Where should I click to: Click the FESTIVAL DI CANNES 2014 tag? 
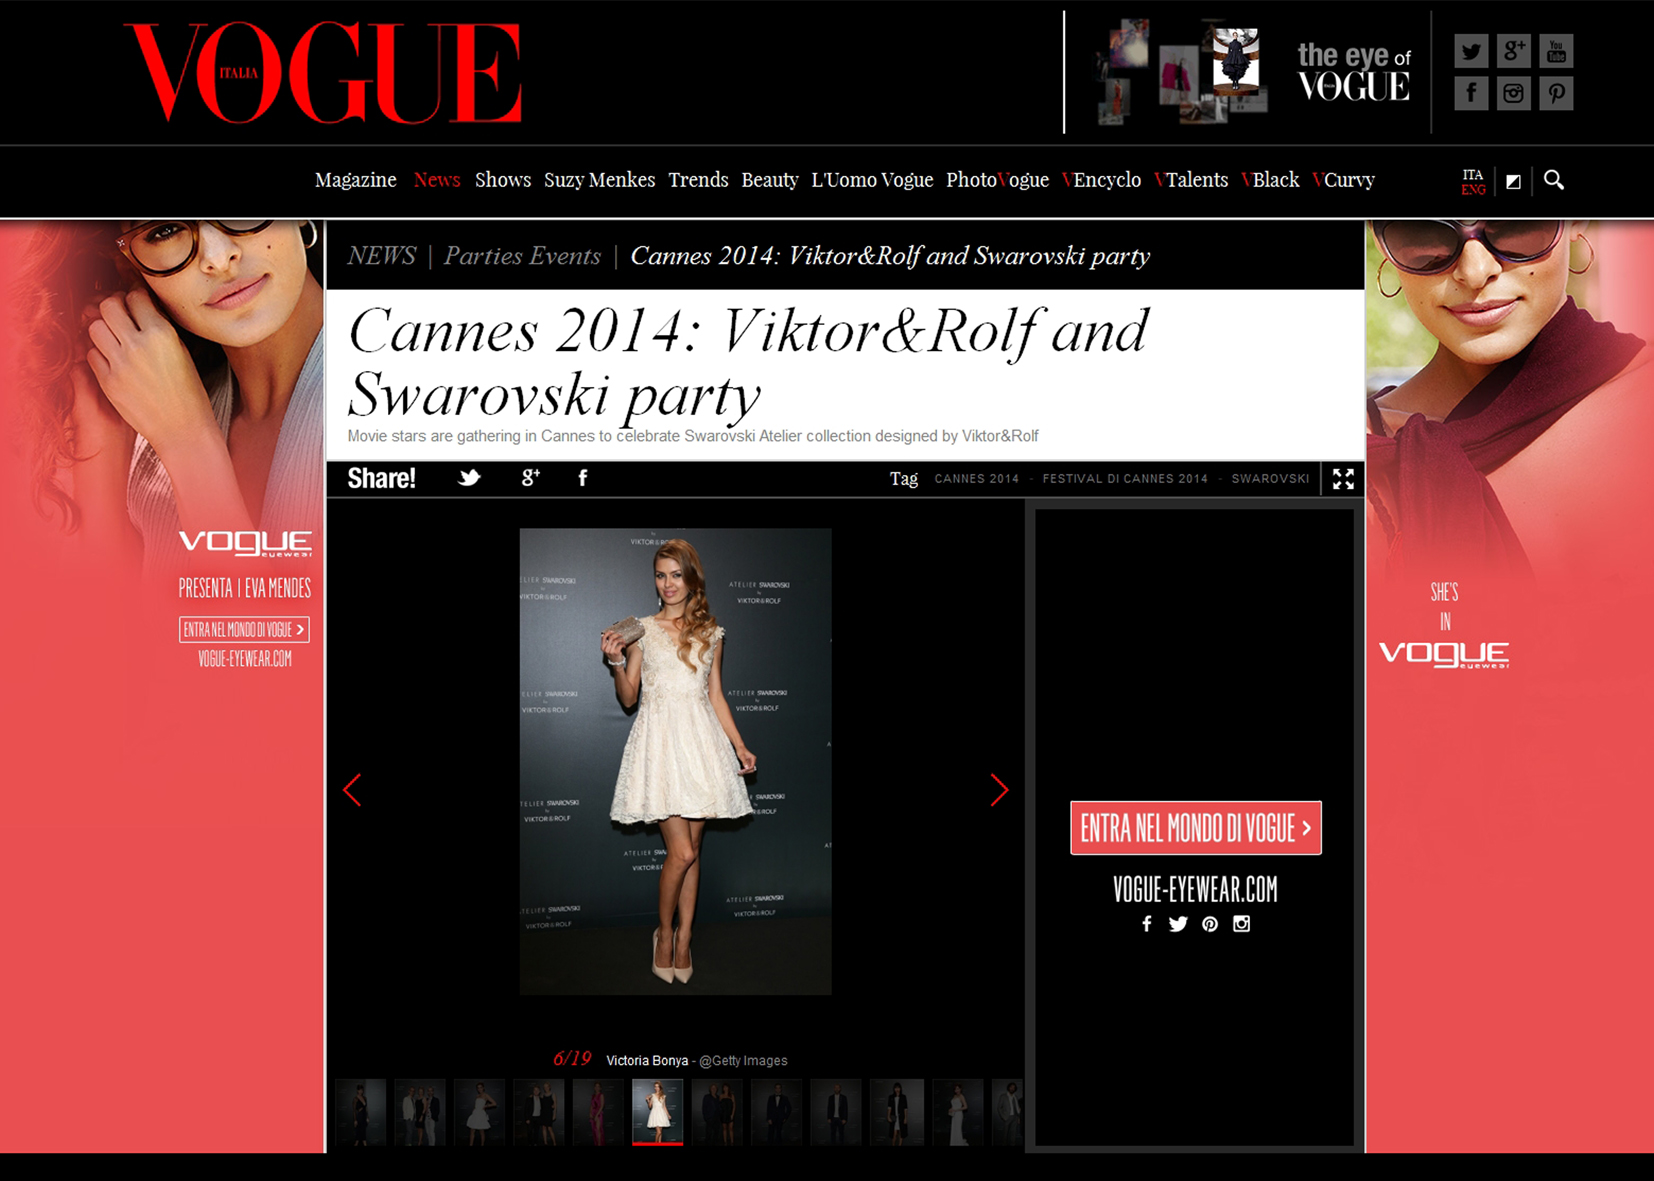(x=1125, y=479)
